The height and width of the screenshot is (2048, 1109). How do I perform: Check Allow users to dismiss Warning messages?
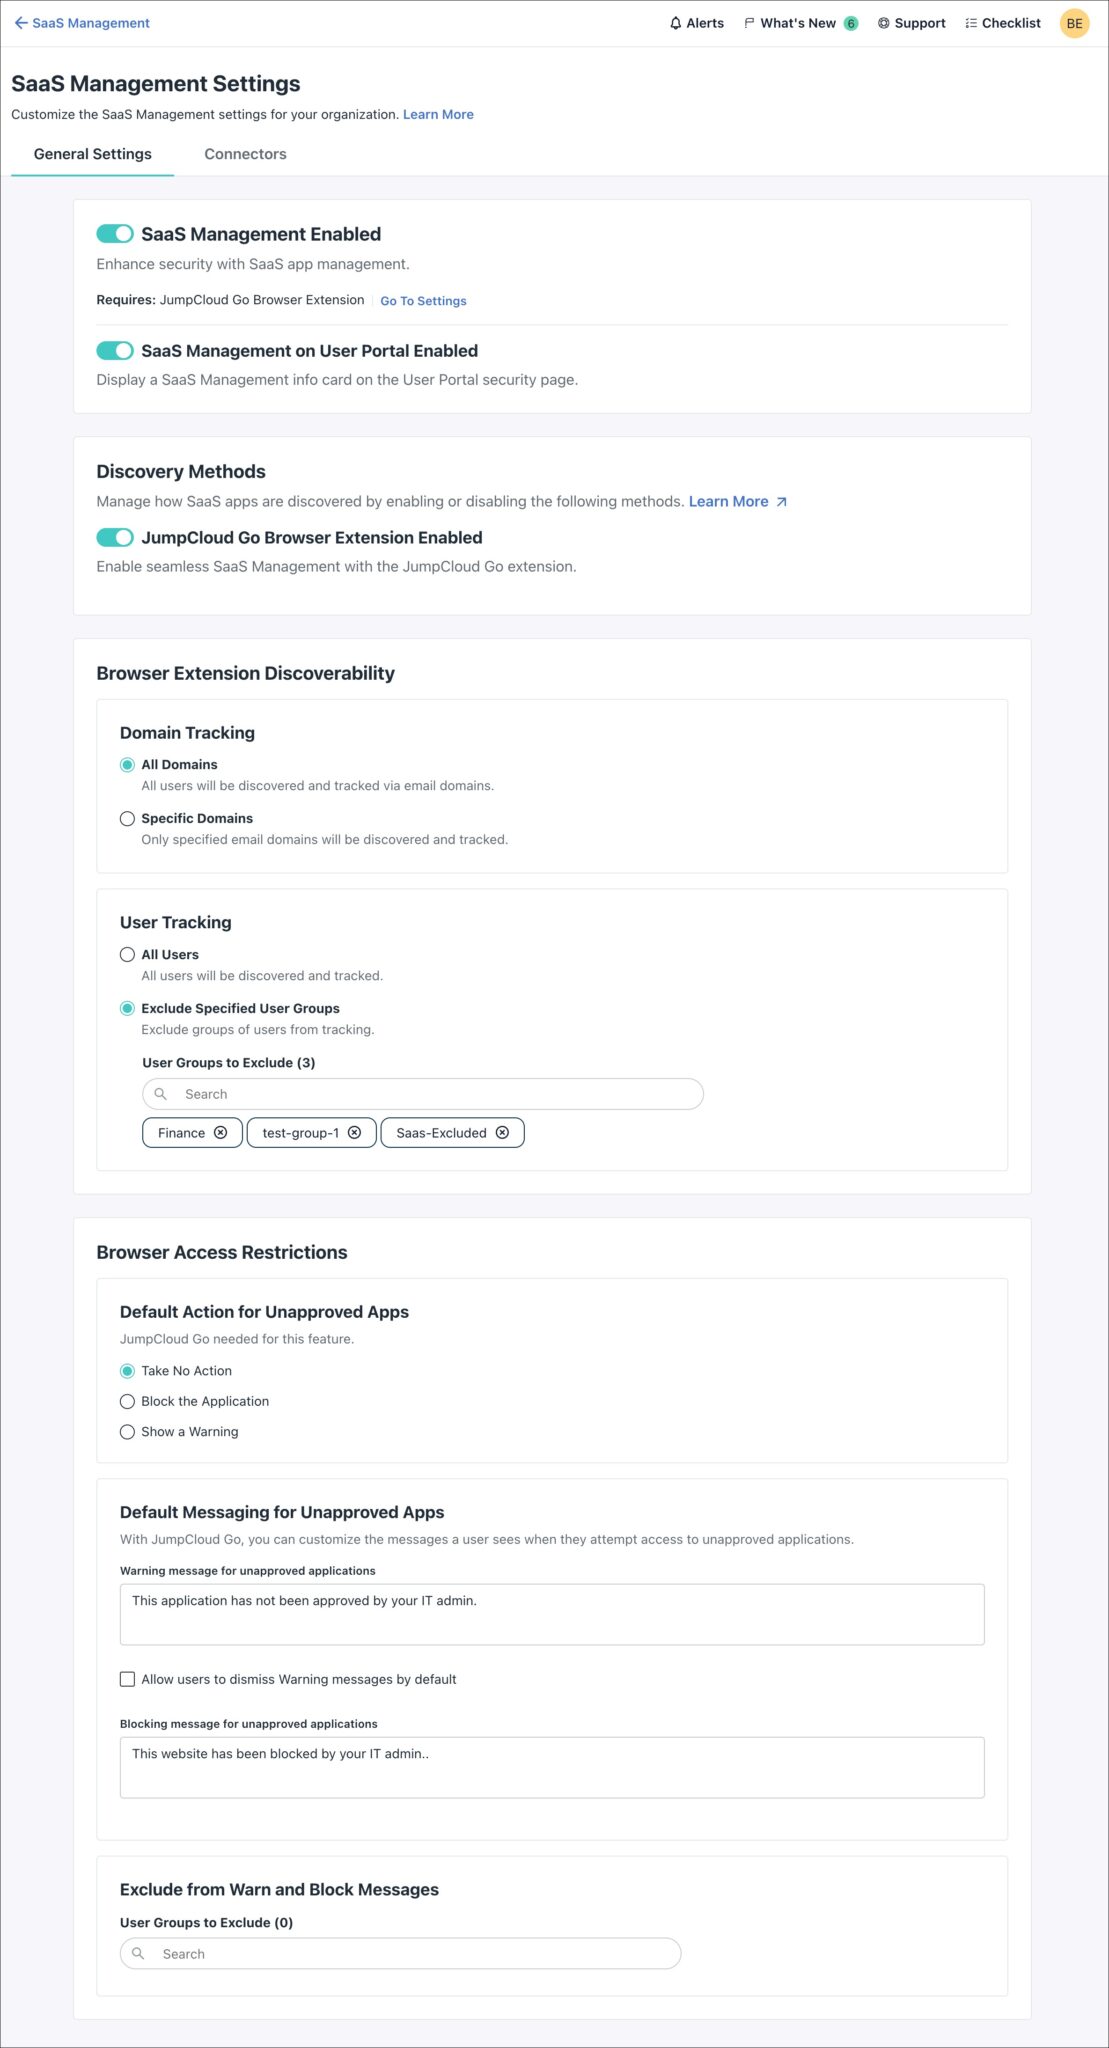pos(127,1679)
